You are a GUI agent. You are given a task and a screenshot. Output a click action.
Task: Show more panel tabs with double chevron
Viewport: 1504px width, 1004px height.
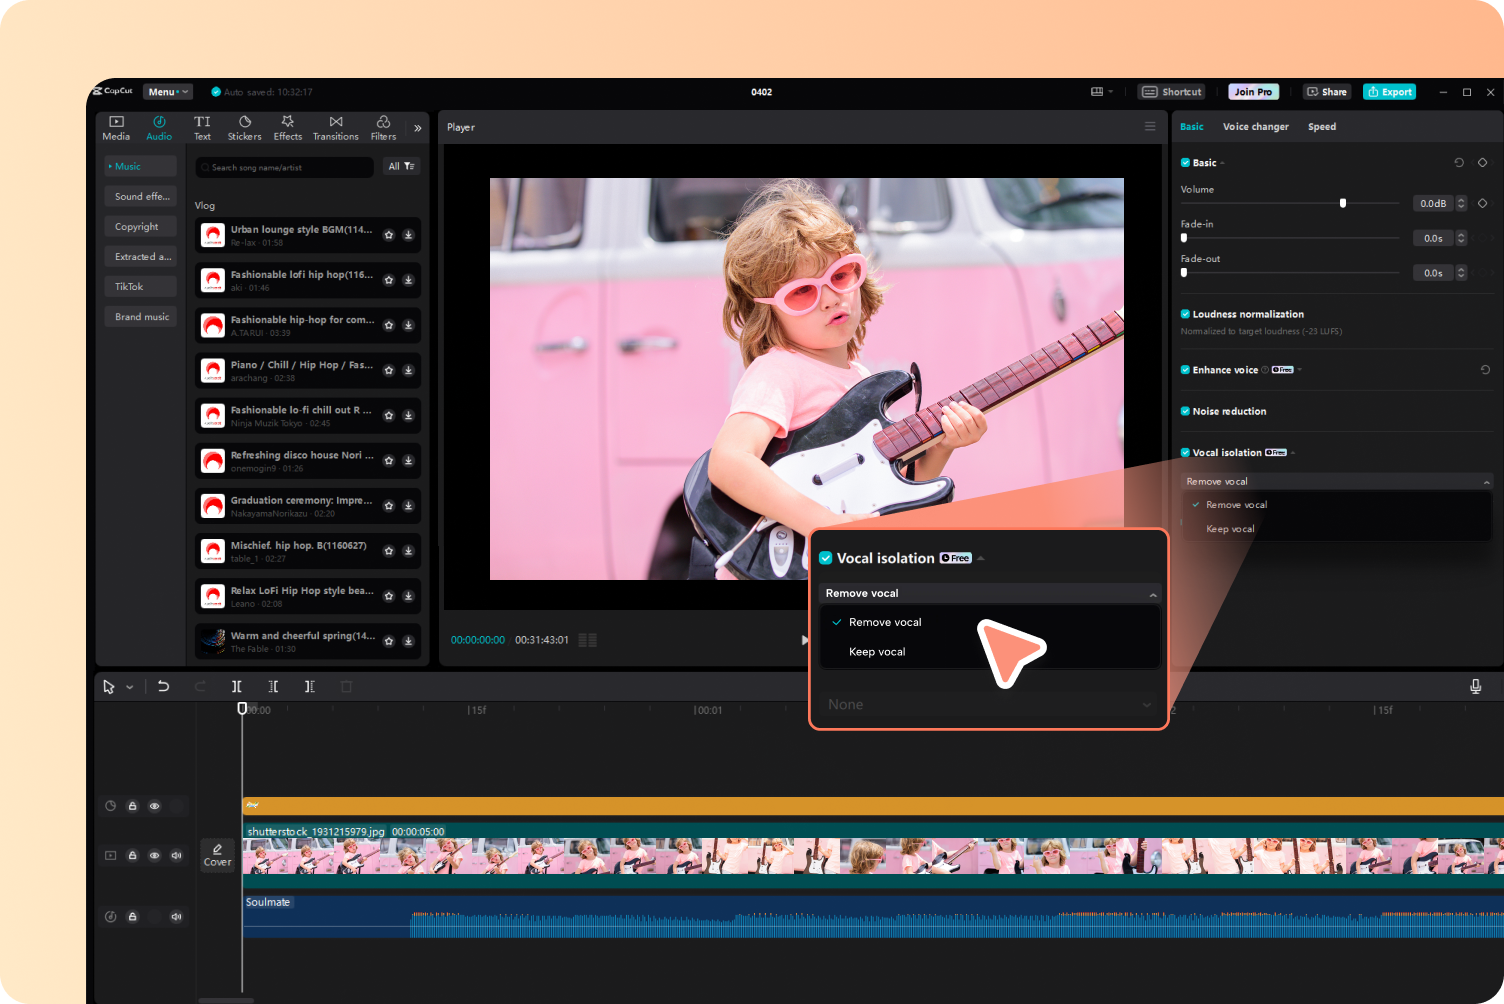417,128
